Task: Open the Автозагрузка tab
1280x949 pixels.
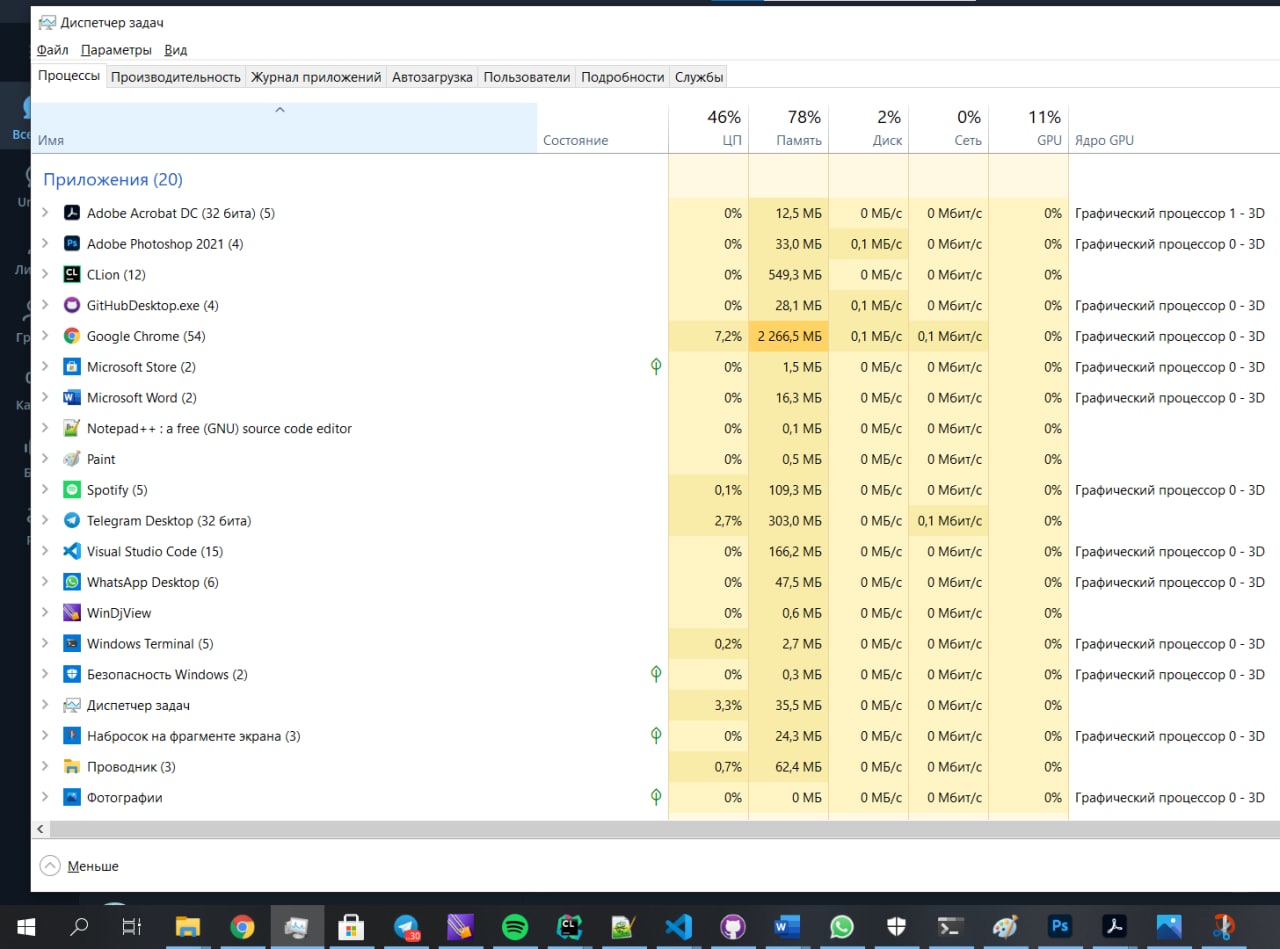Action: (x=432, y=77)
